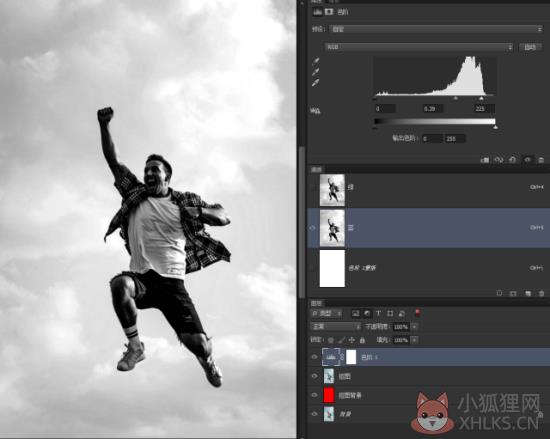Screen dimensions: 550x439
Task: Click the type layer filter T icon
Action: [378, 313]
